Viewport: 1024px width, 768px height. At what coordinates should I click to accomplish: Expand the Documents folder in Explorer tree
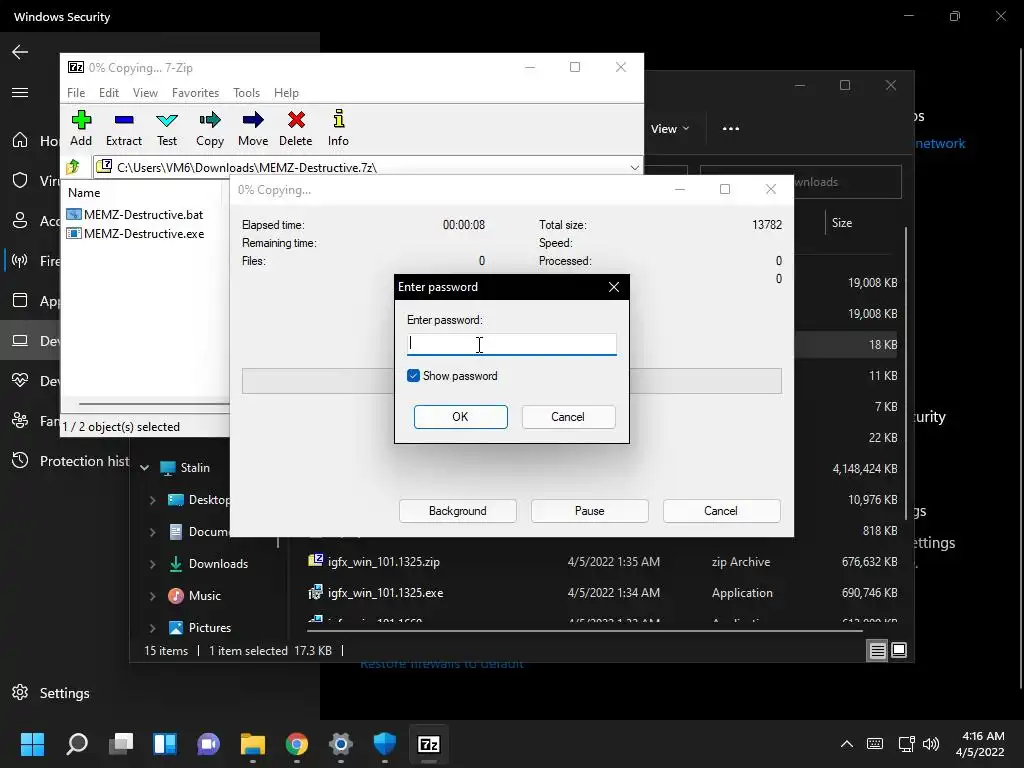click(x=152, y=532)
